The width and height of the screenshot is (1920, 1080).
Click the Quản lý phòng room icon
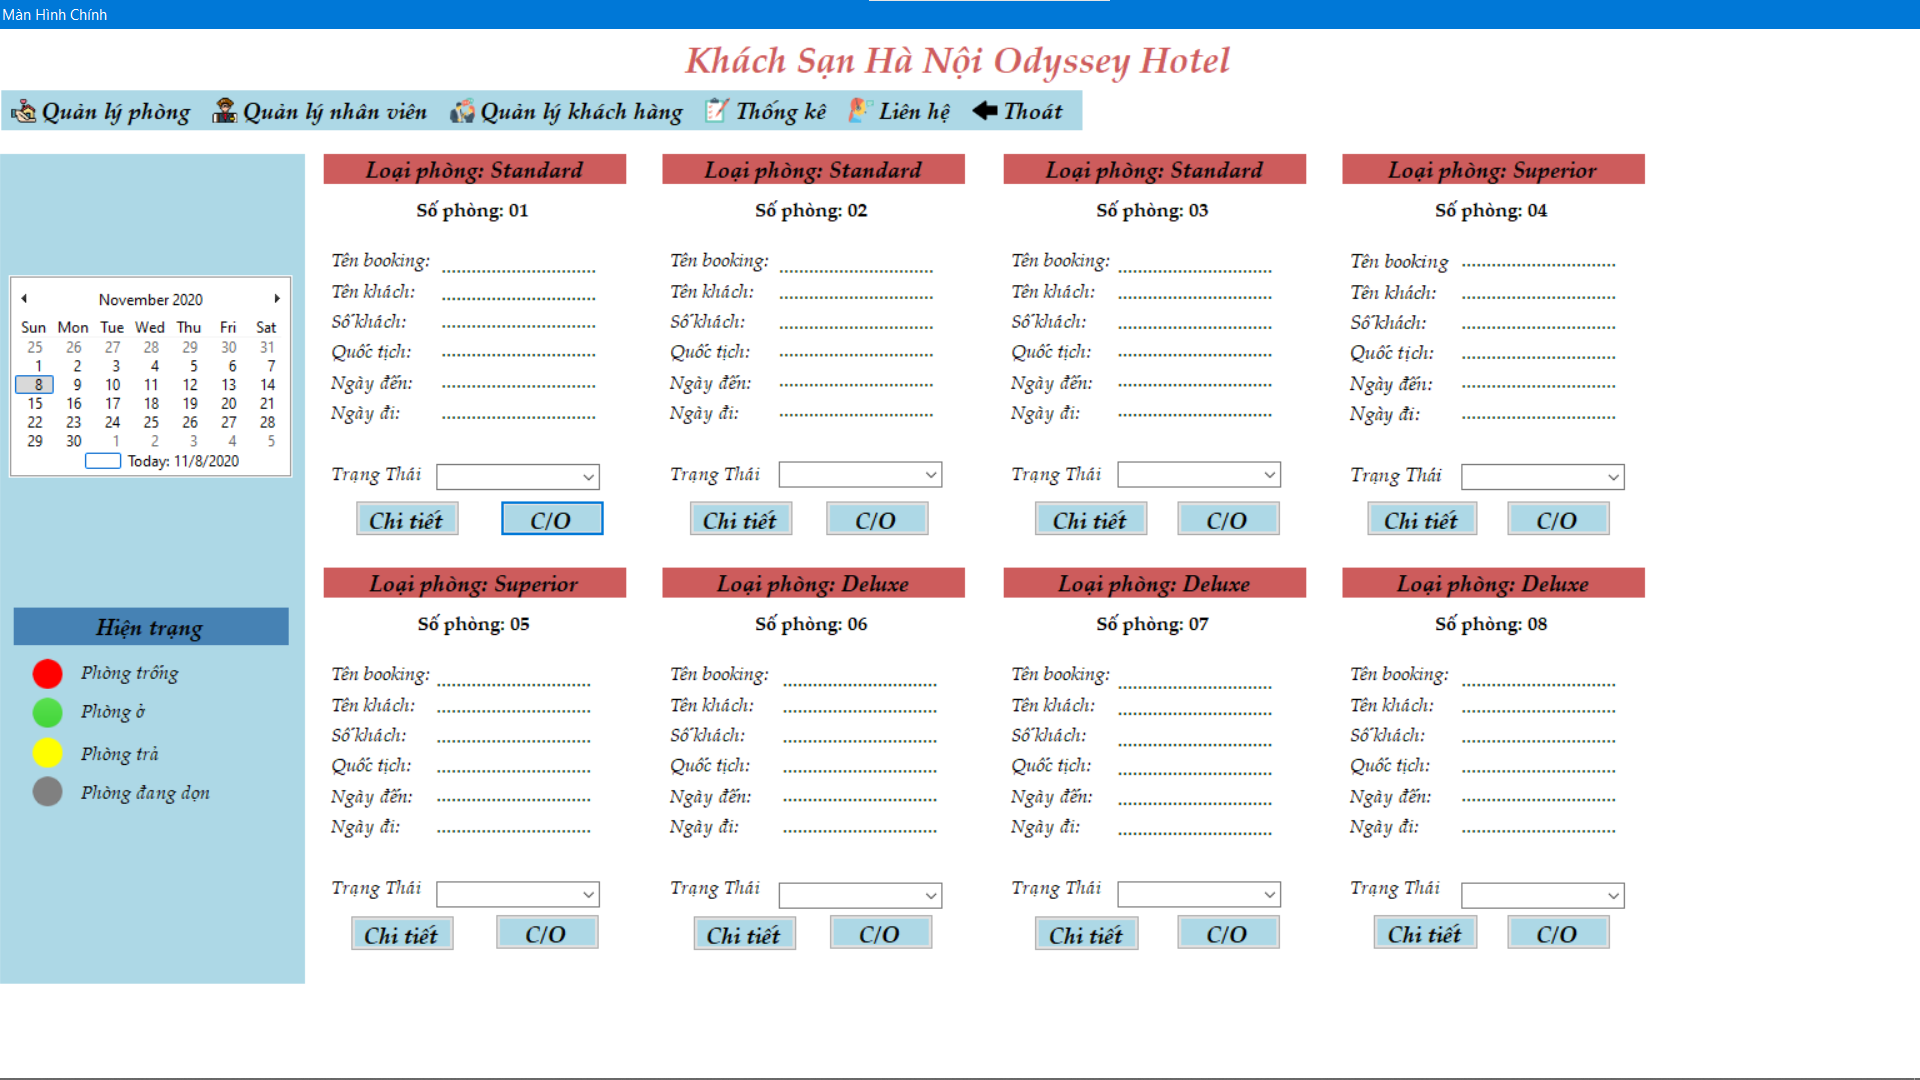[x=23, y=111]
